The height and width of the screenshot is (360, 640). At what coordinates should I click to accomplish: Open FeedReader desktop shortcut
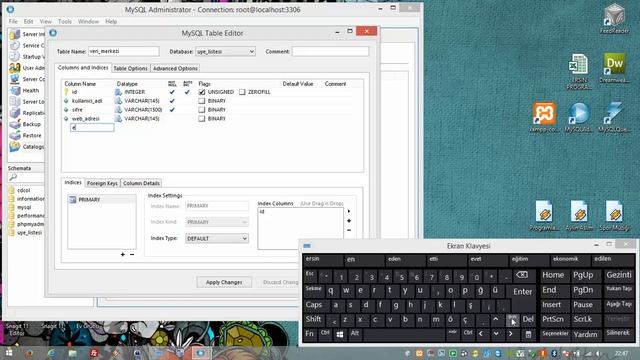[x=614, y=18]
